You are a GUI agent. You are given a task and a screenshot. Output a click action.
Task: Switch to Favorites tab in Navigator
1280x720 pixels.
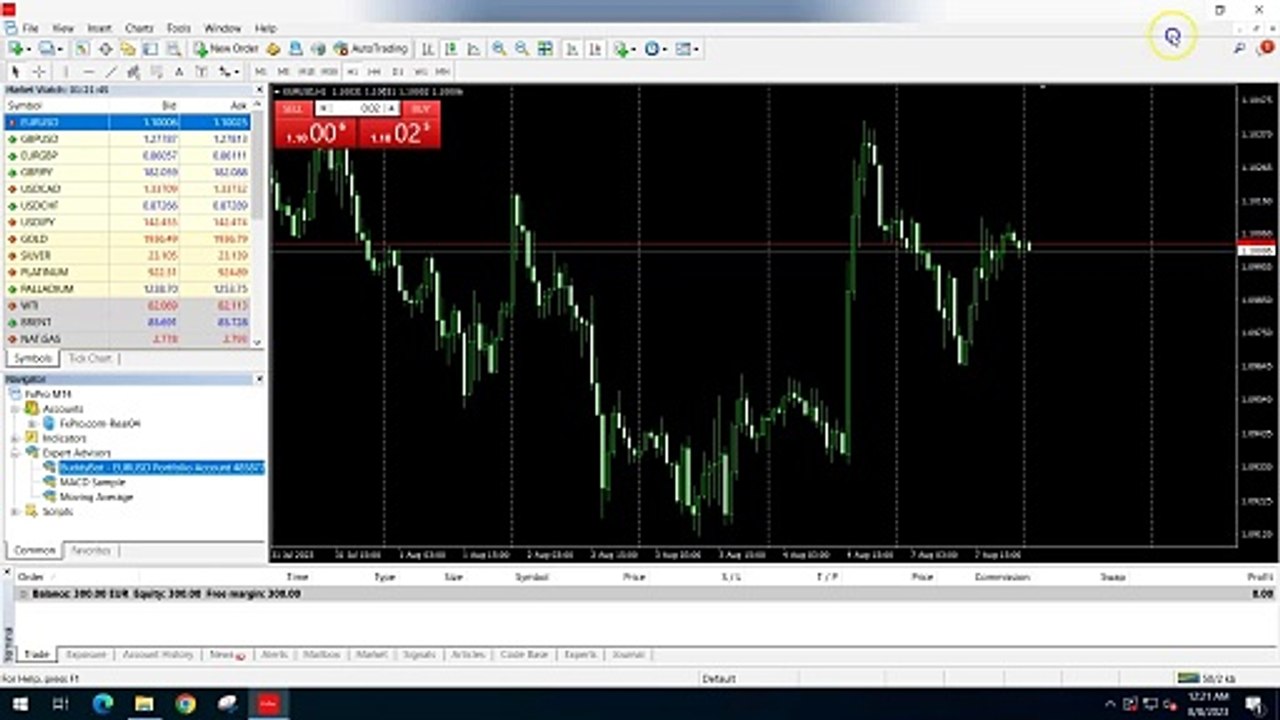point(91,550)
